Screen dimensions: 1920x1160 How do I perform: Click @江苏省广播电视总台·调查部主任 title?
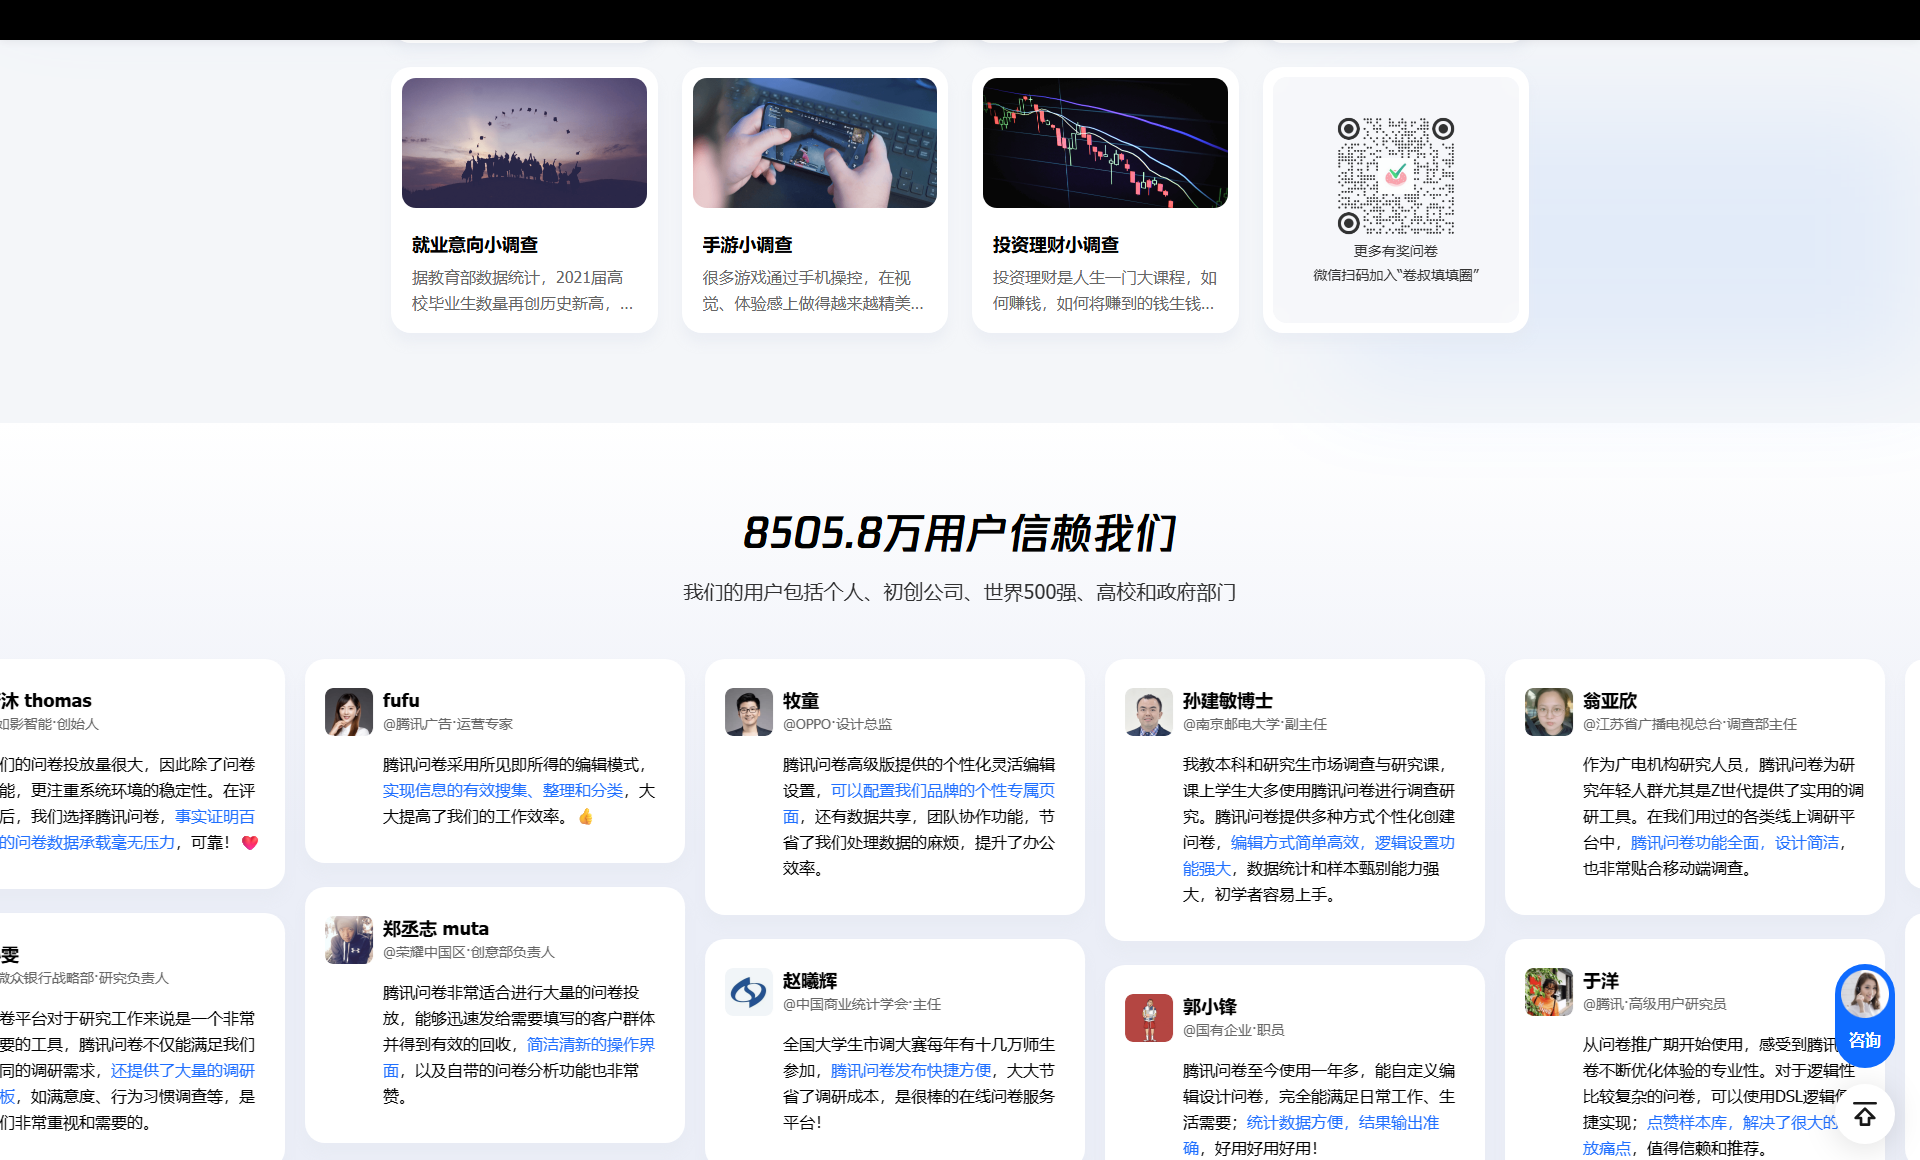click(x=1690, y=724)
